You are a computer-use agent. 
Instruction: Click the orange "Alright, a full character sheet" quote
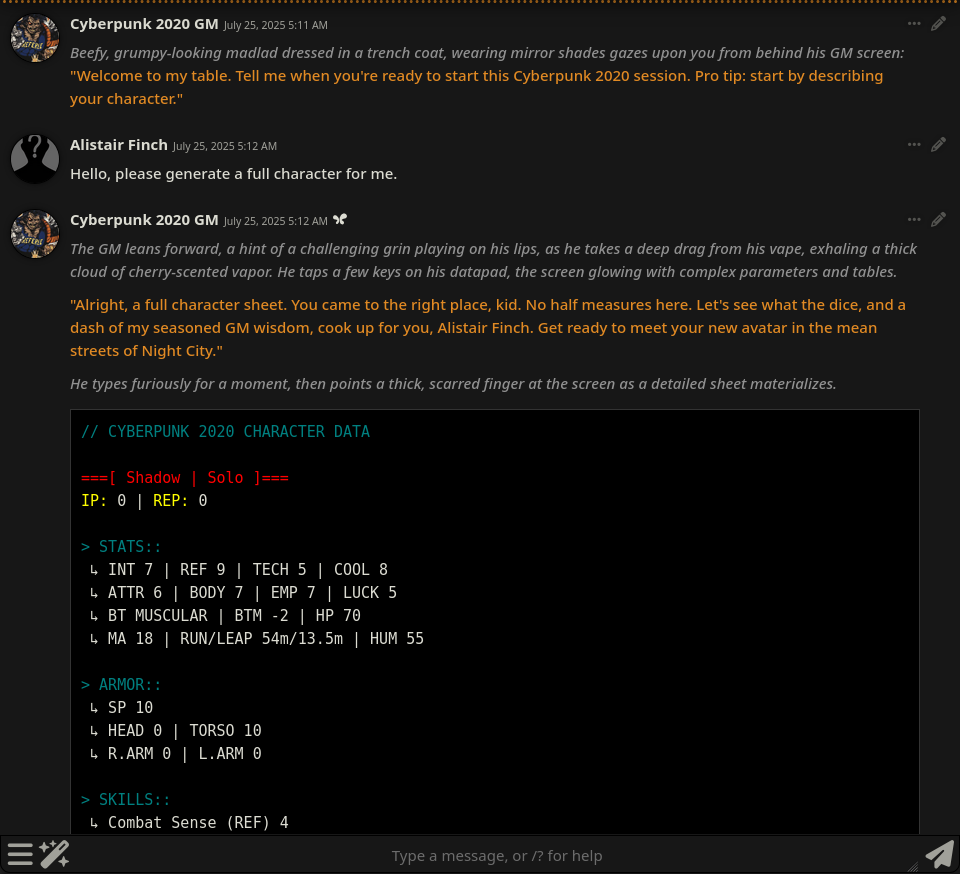coord(487,327)
